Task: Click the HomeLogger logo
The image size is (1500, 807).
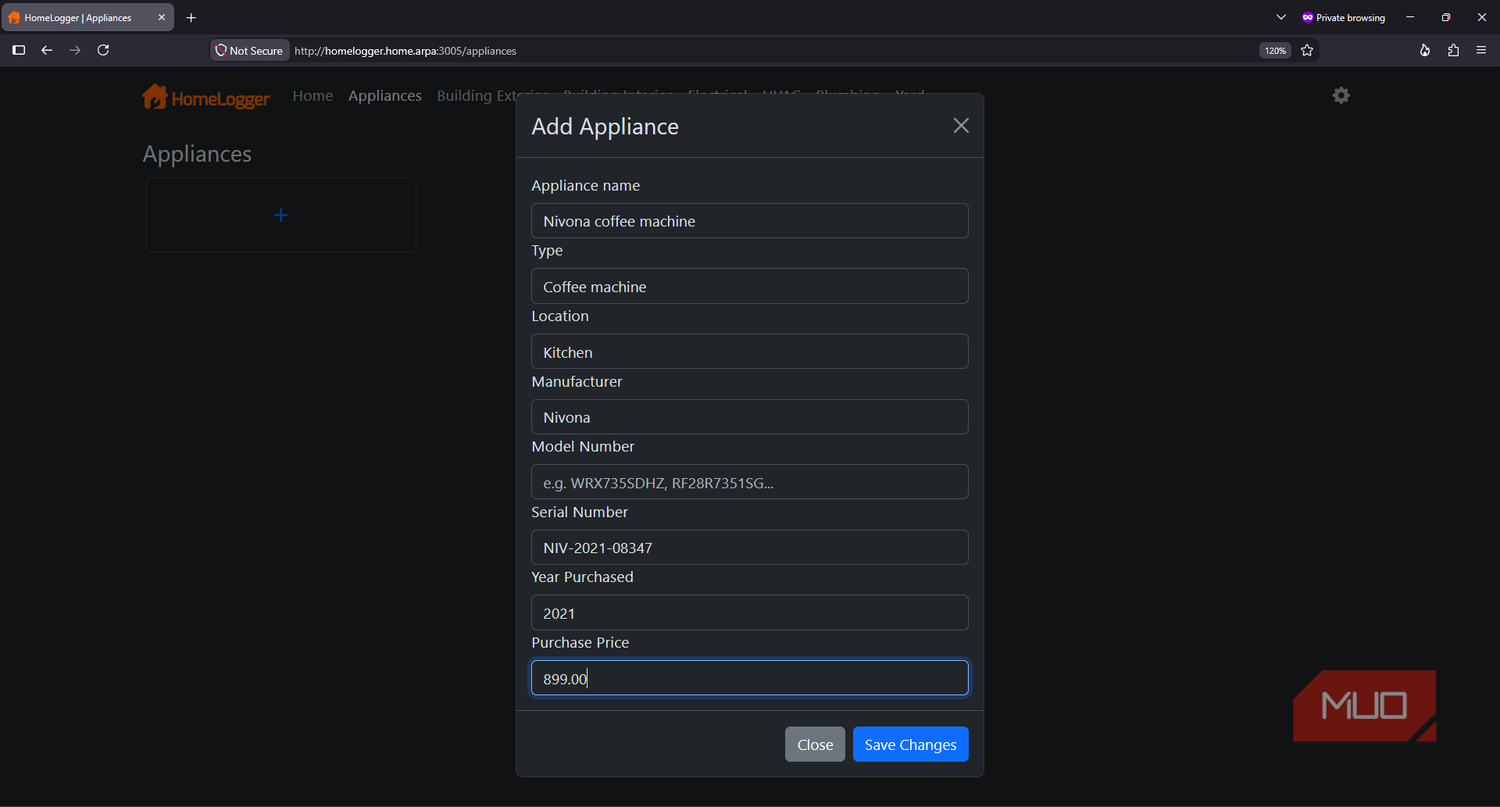Action: click(206, 97)
